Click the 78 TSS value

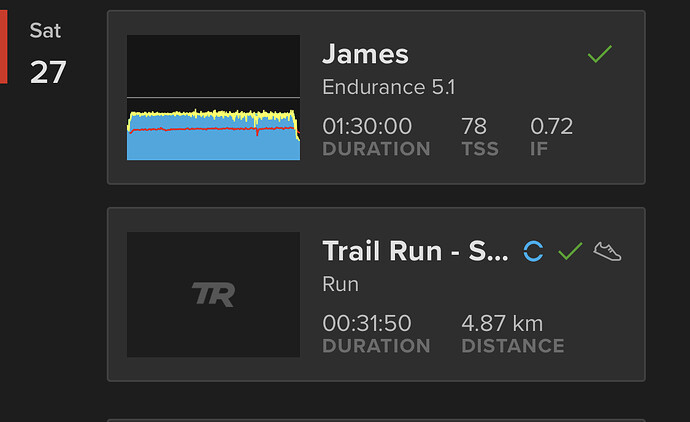(474, 126)
